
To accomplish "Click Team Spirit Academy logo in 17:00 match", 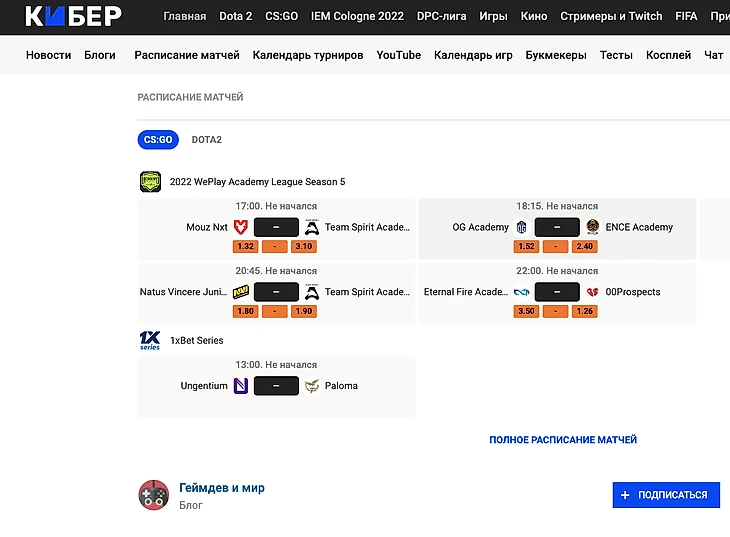I will tap(312, 227).
